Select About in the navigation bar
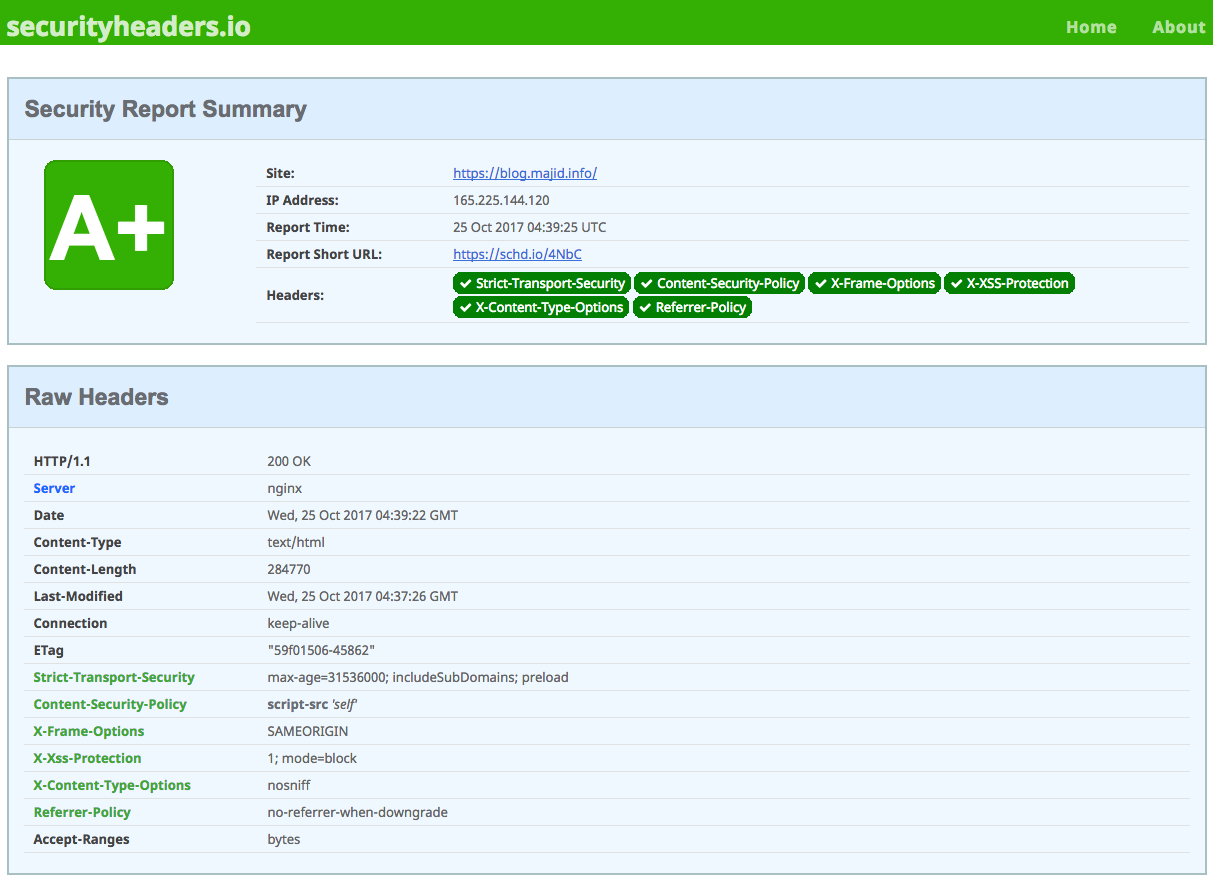The width and height of the screenshot is (1213, 884). 1178,27
